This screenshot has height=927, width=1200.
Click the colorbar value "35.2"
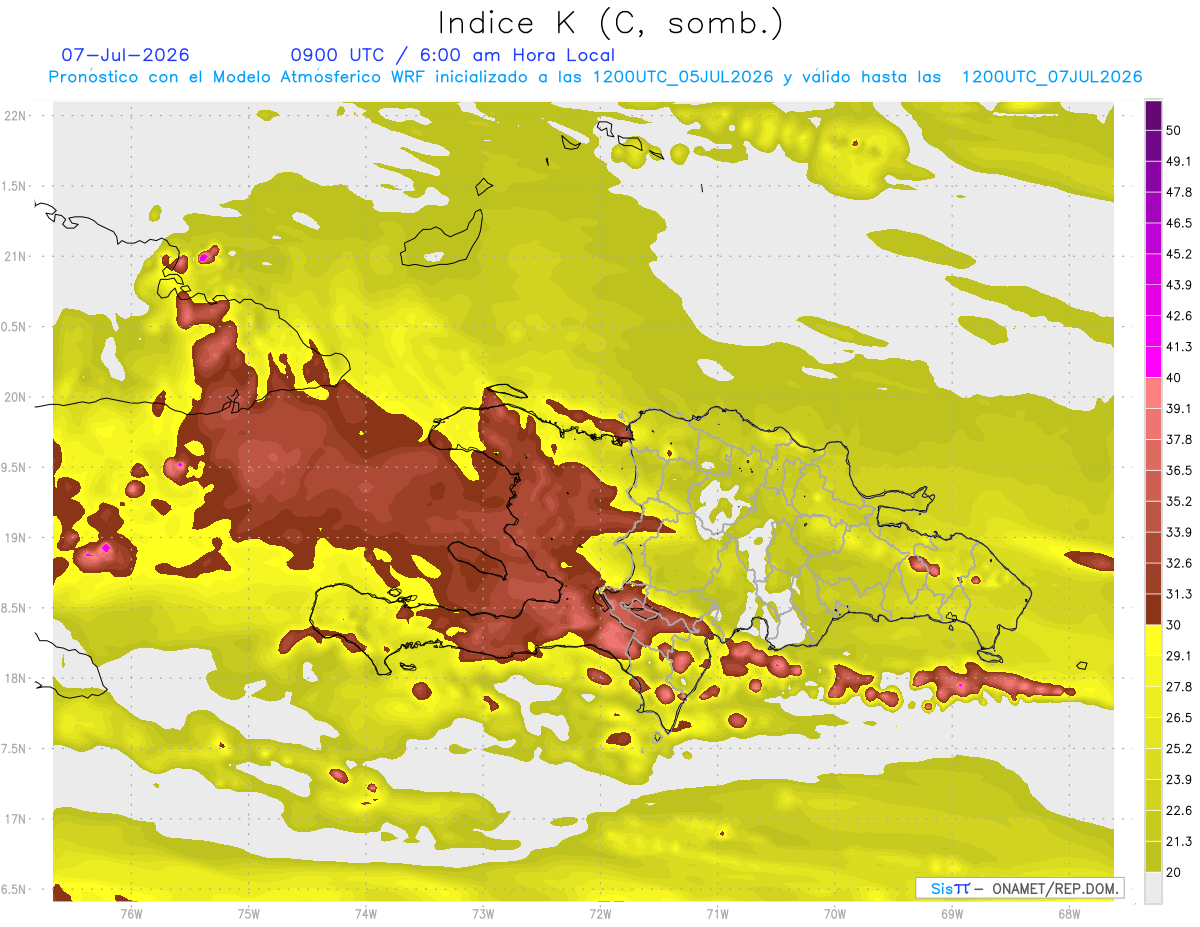point(1179,501)
